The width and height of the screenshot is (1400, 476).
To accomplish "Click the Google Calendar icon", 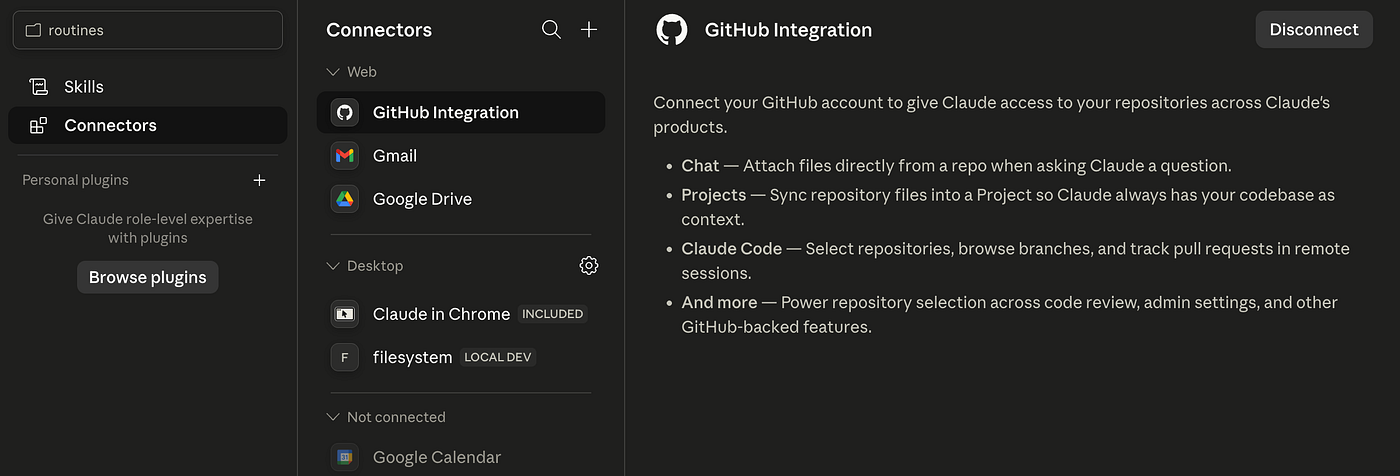I will (345, 457).
